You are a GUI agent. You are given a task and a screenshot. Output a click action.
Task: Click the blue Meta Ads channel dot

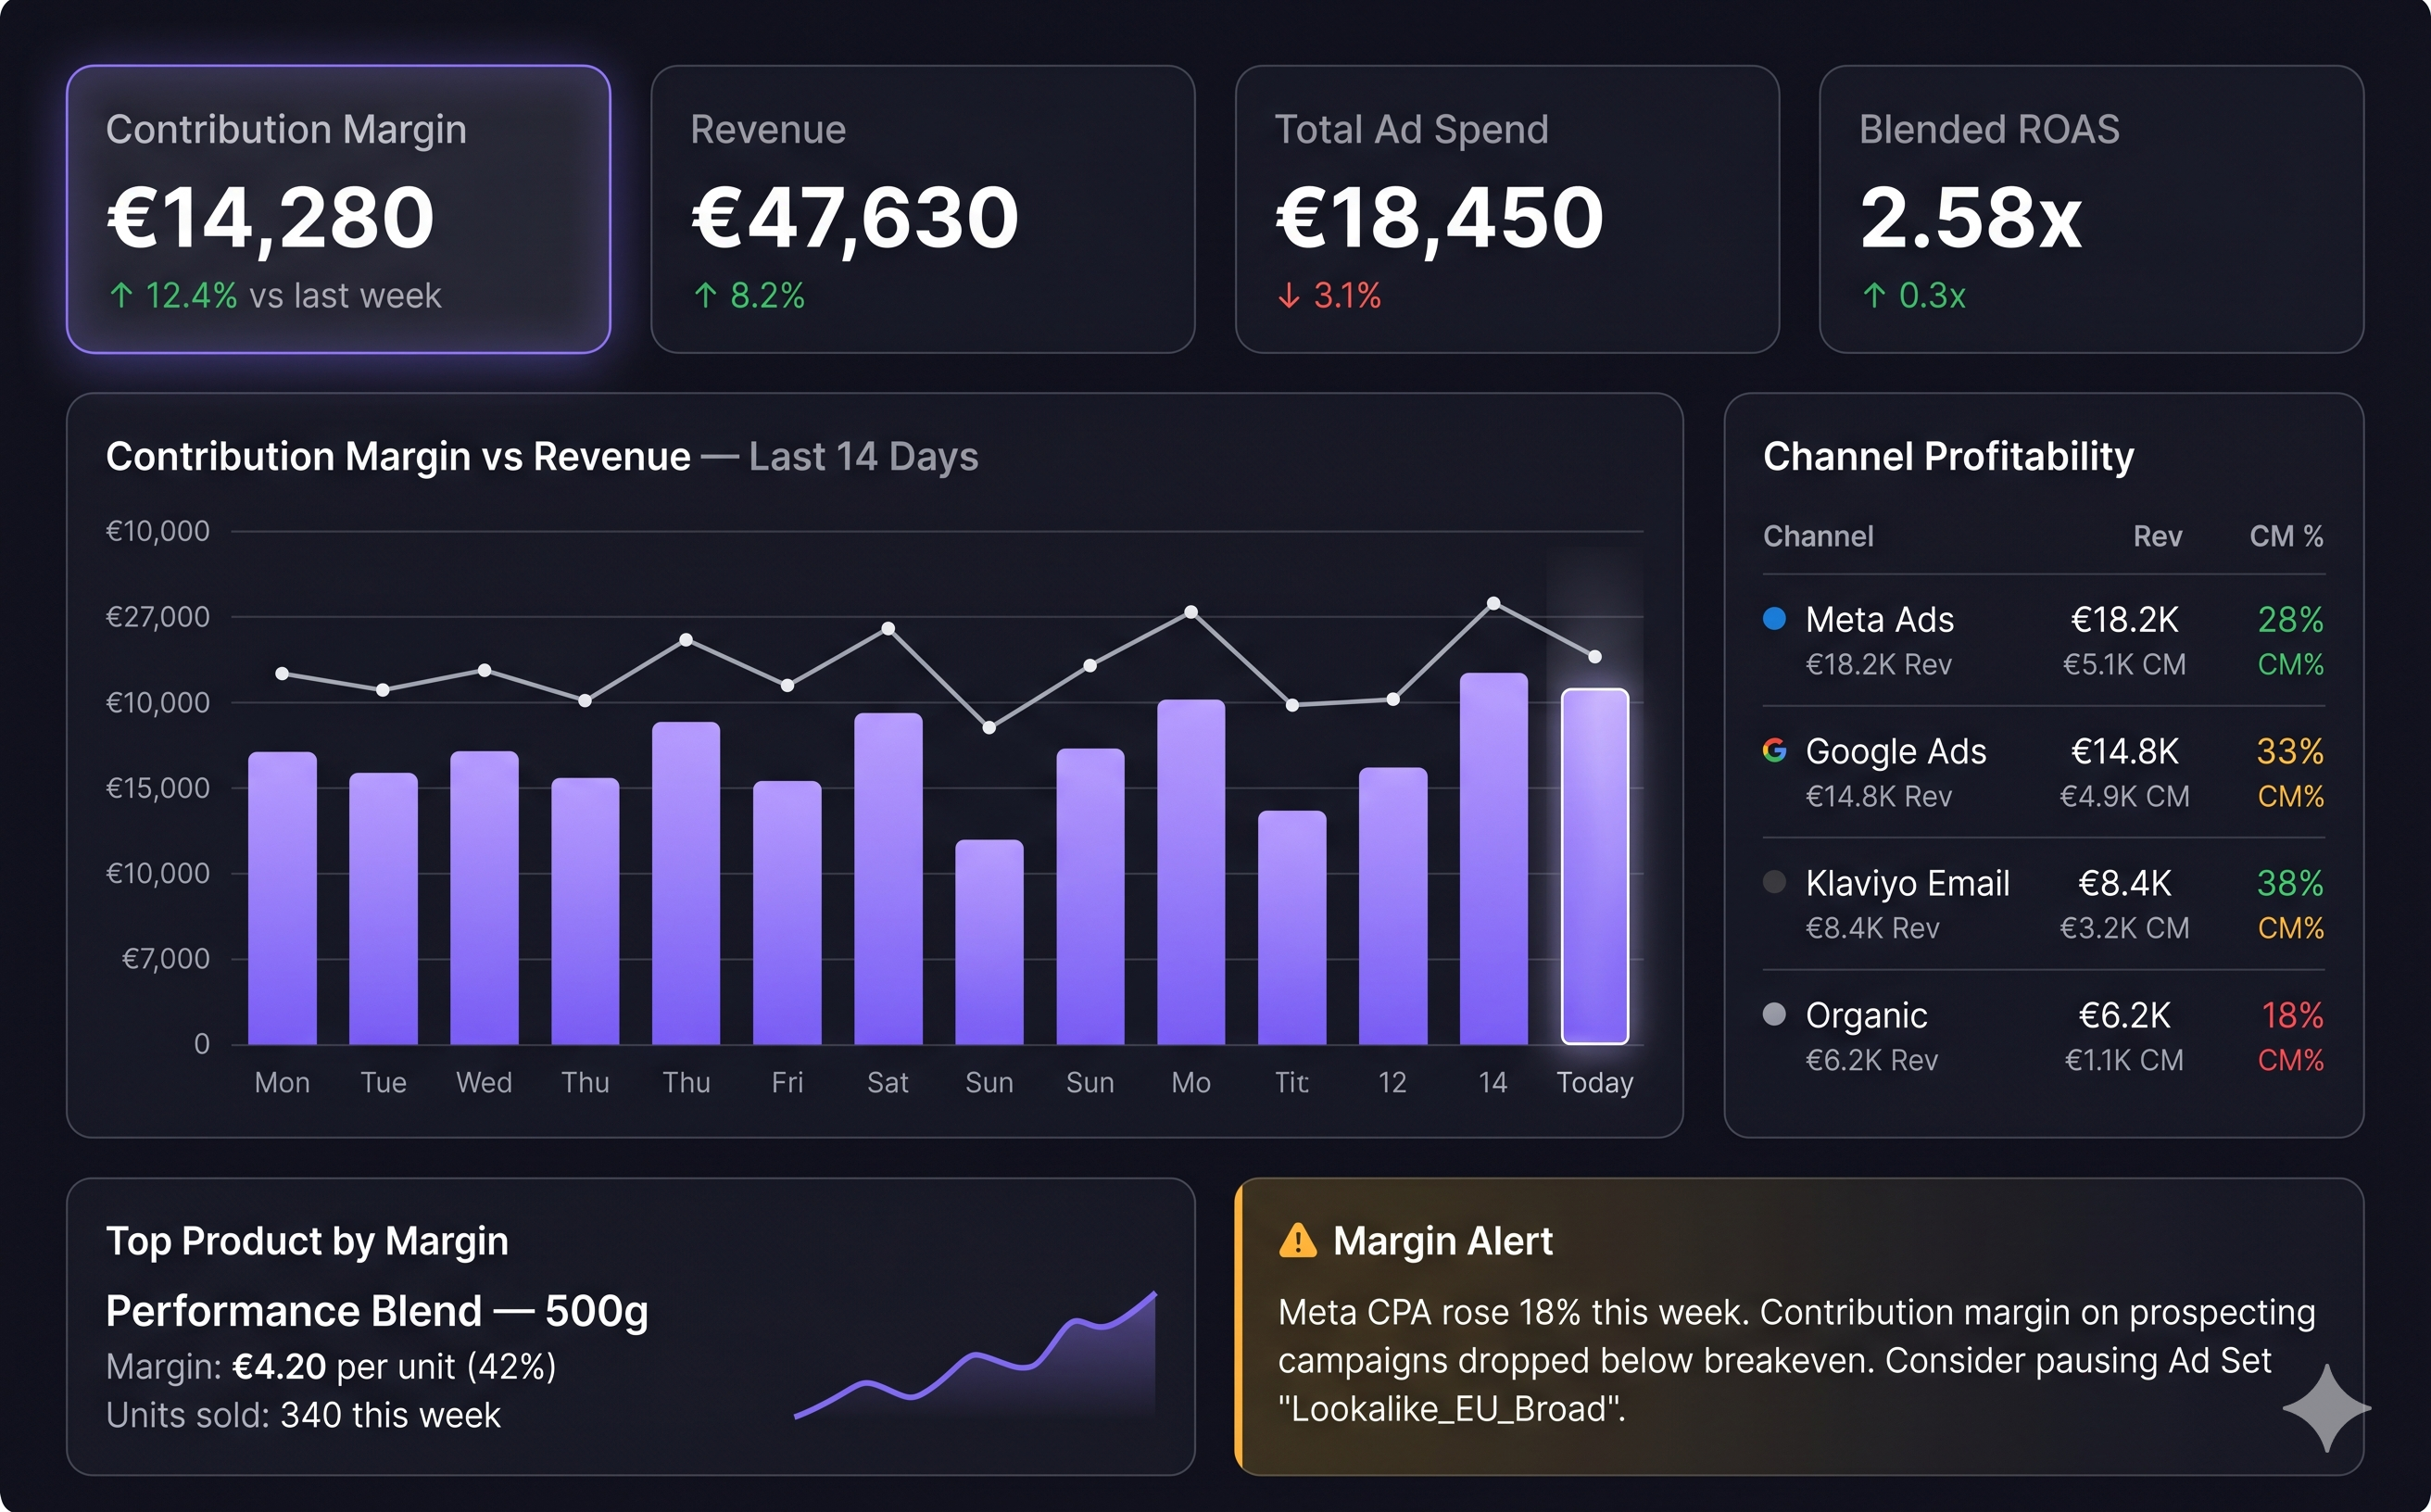click(1774, 618)
